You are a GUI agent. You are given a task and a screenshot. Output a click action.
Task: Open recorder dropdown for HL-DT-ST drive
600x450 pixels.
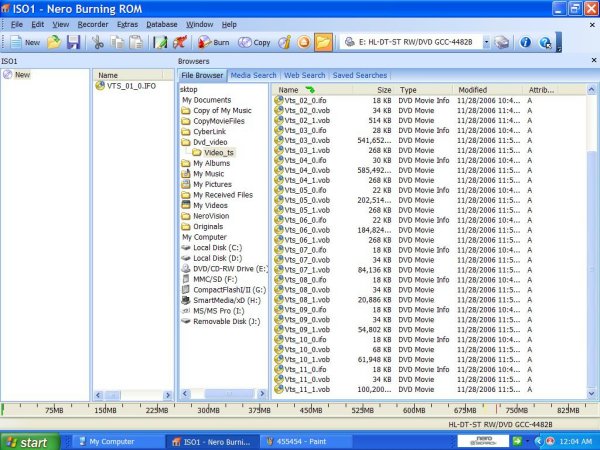pos(486,42)
